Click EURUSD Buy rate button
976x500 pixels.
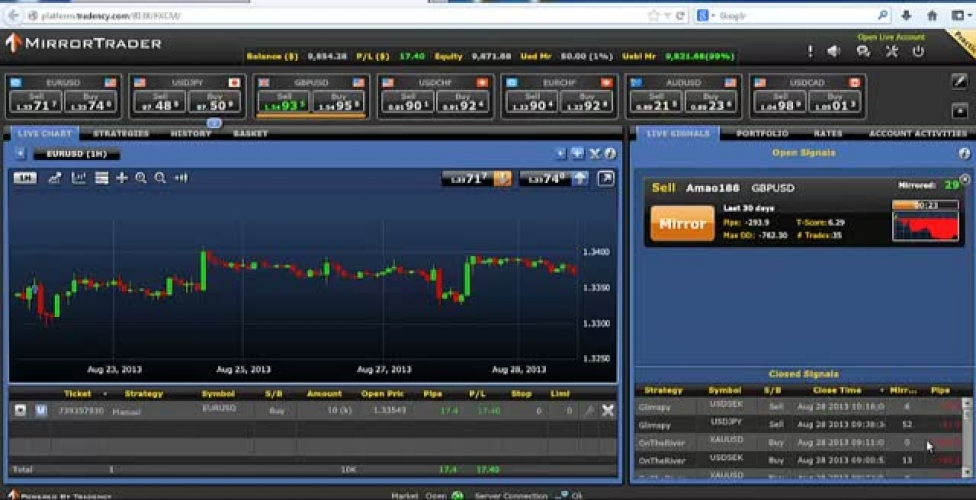tap(91, 102)
